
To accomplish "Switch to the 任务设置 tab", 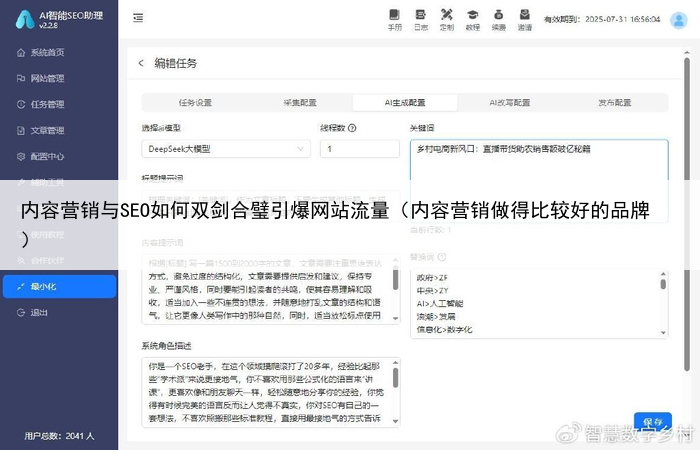I will (195, 102).
